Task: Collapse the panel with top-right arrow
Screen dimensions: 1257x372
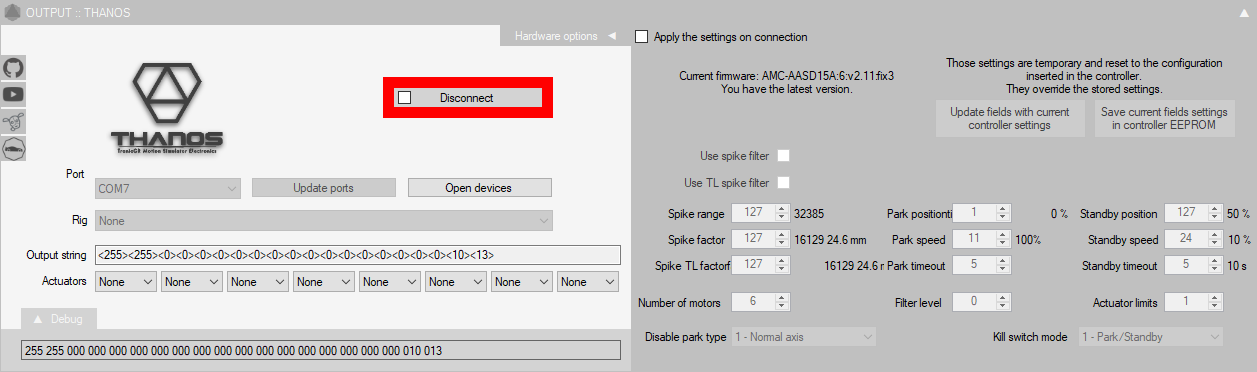Action: click(1243, 13)
